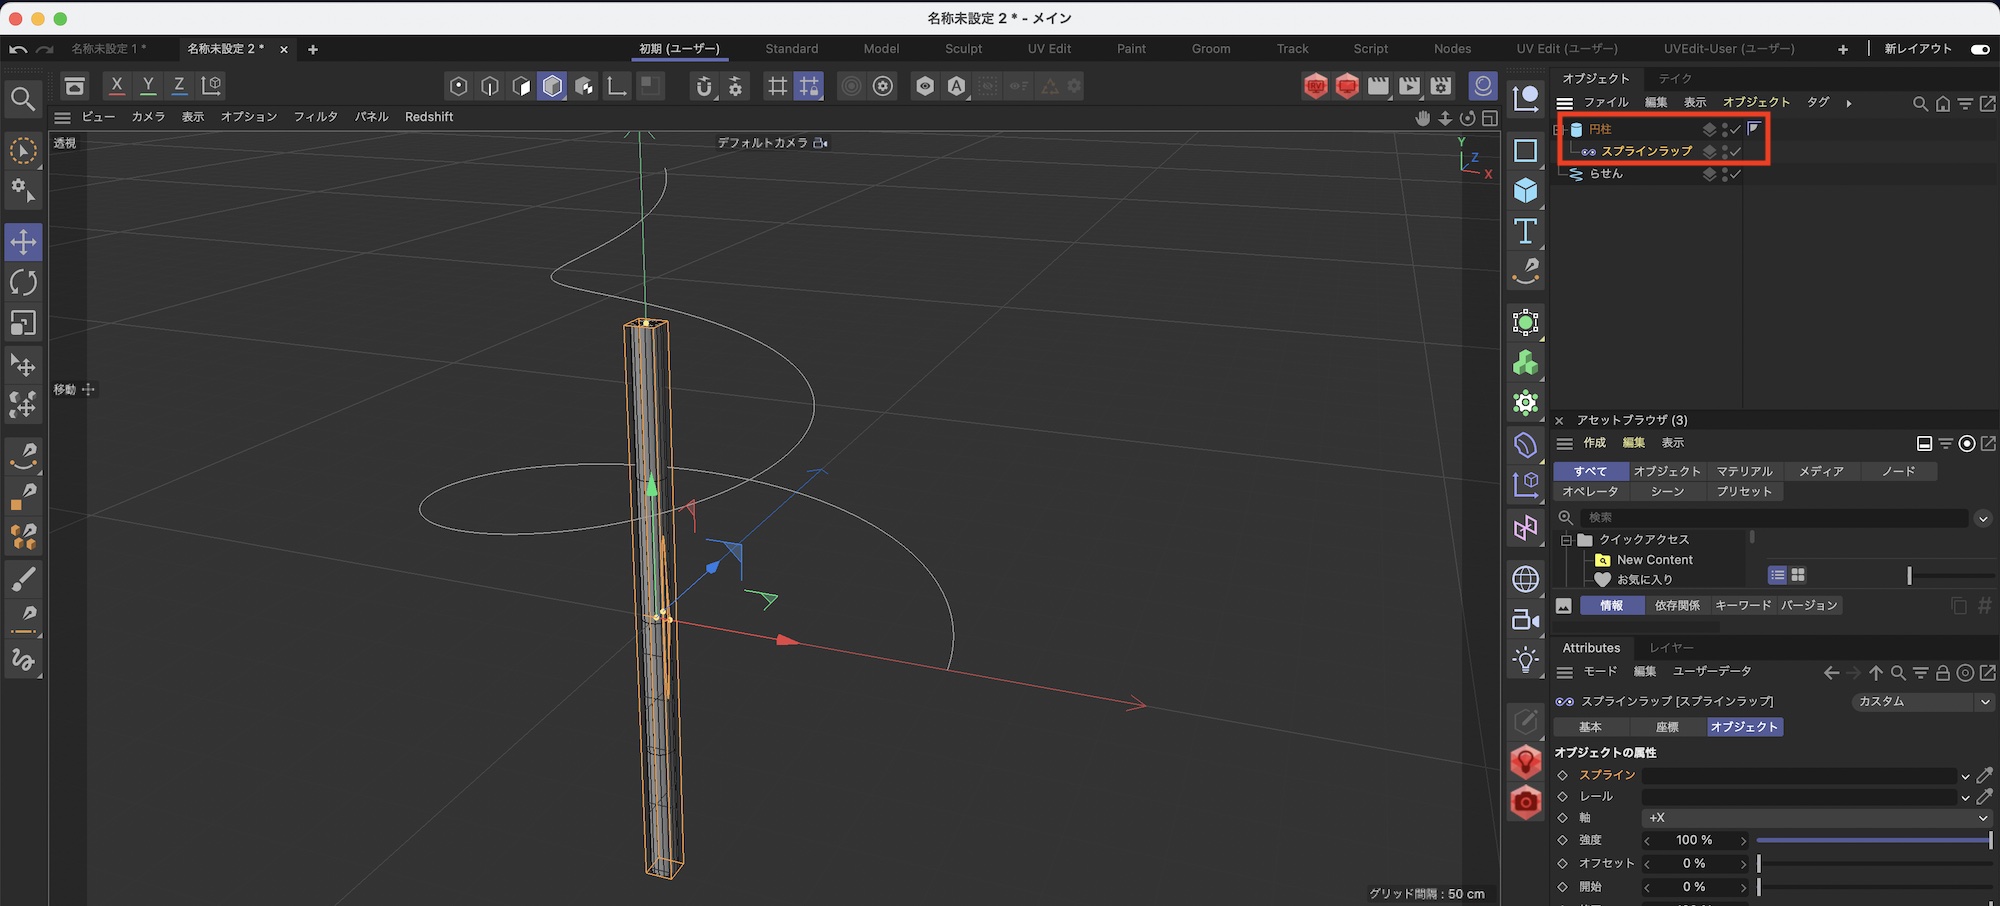Toggle the 新レイアウト switch

click(x=1979, y=49)
